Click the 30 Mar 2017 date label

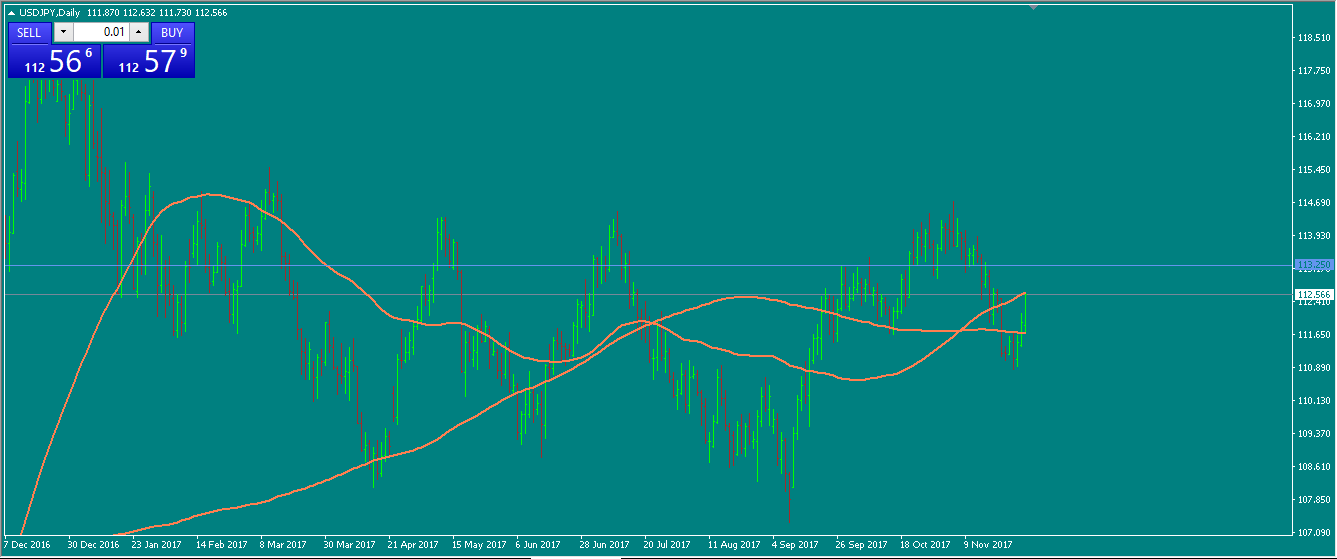(x=349, y=545)
